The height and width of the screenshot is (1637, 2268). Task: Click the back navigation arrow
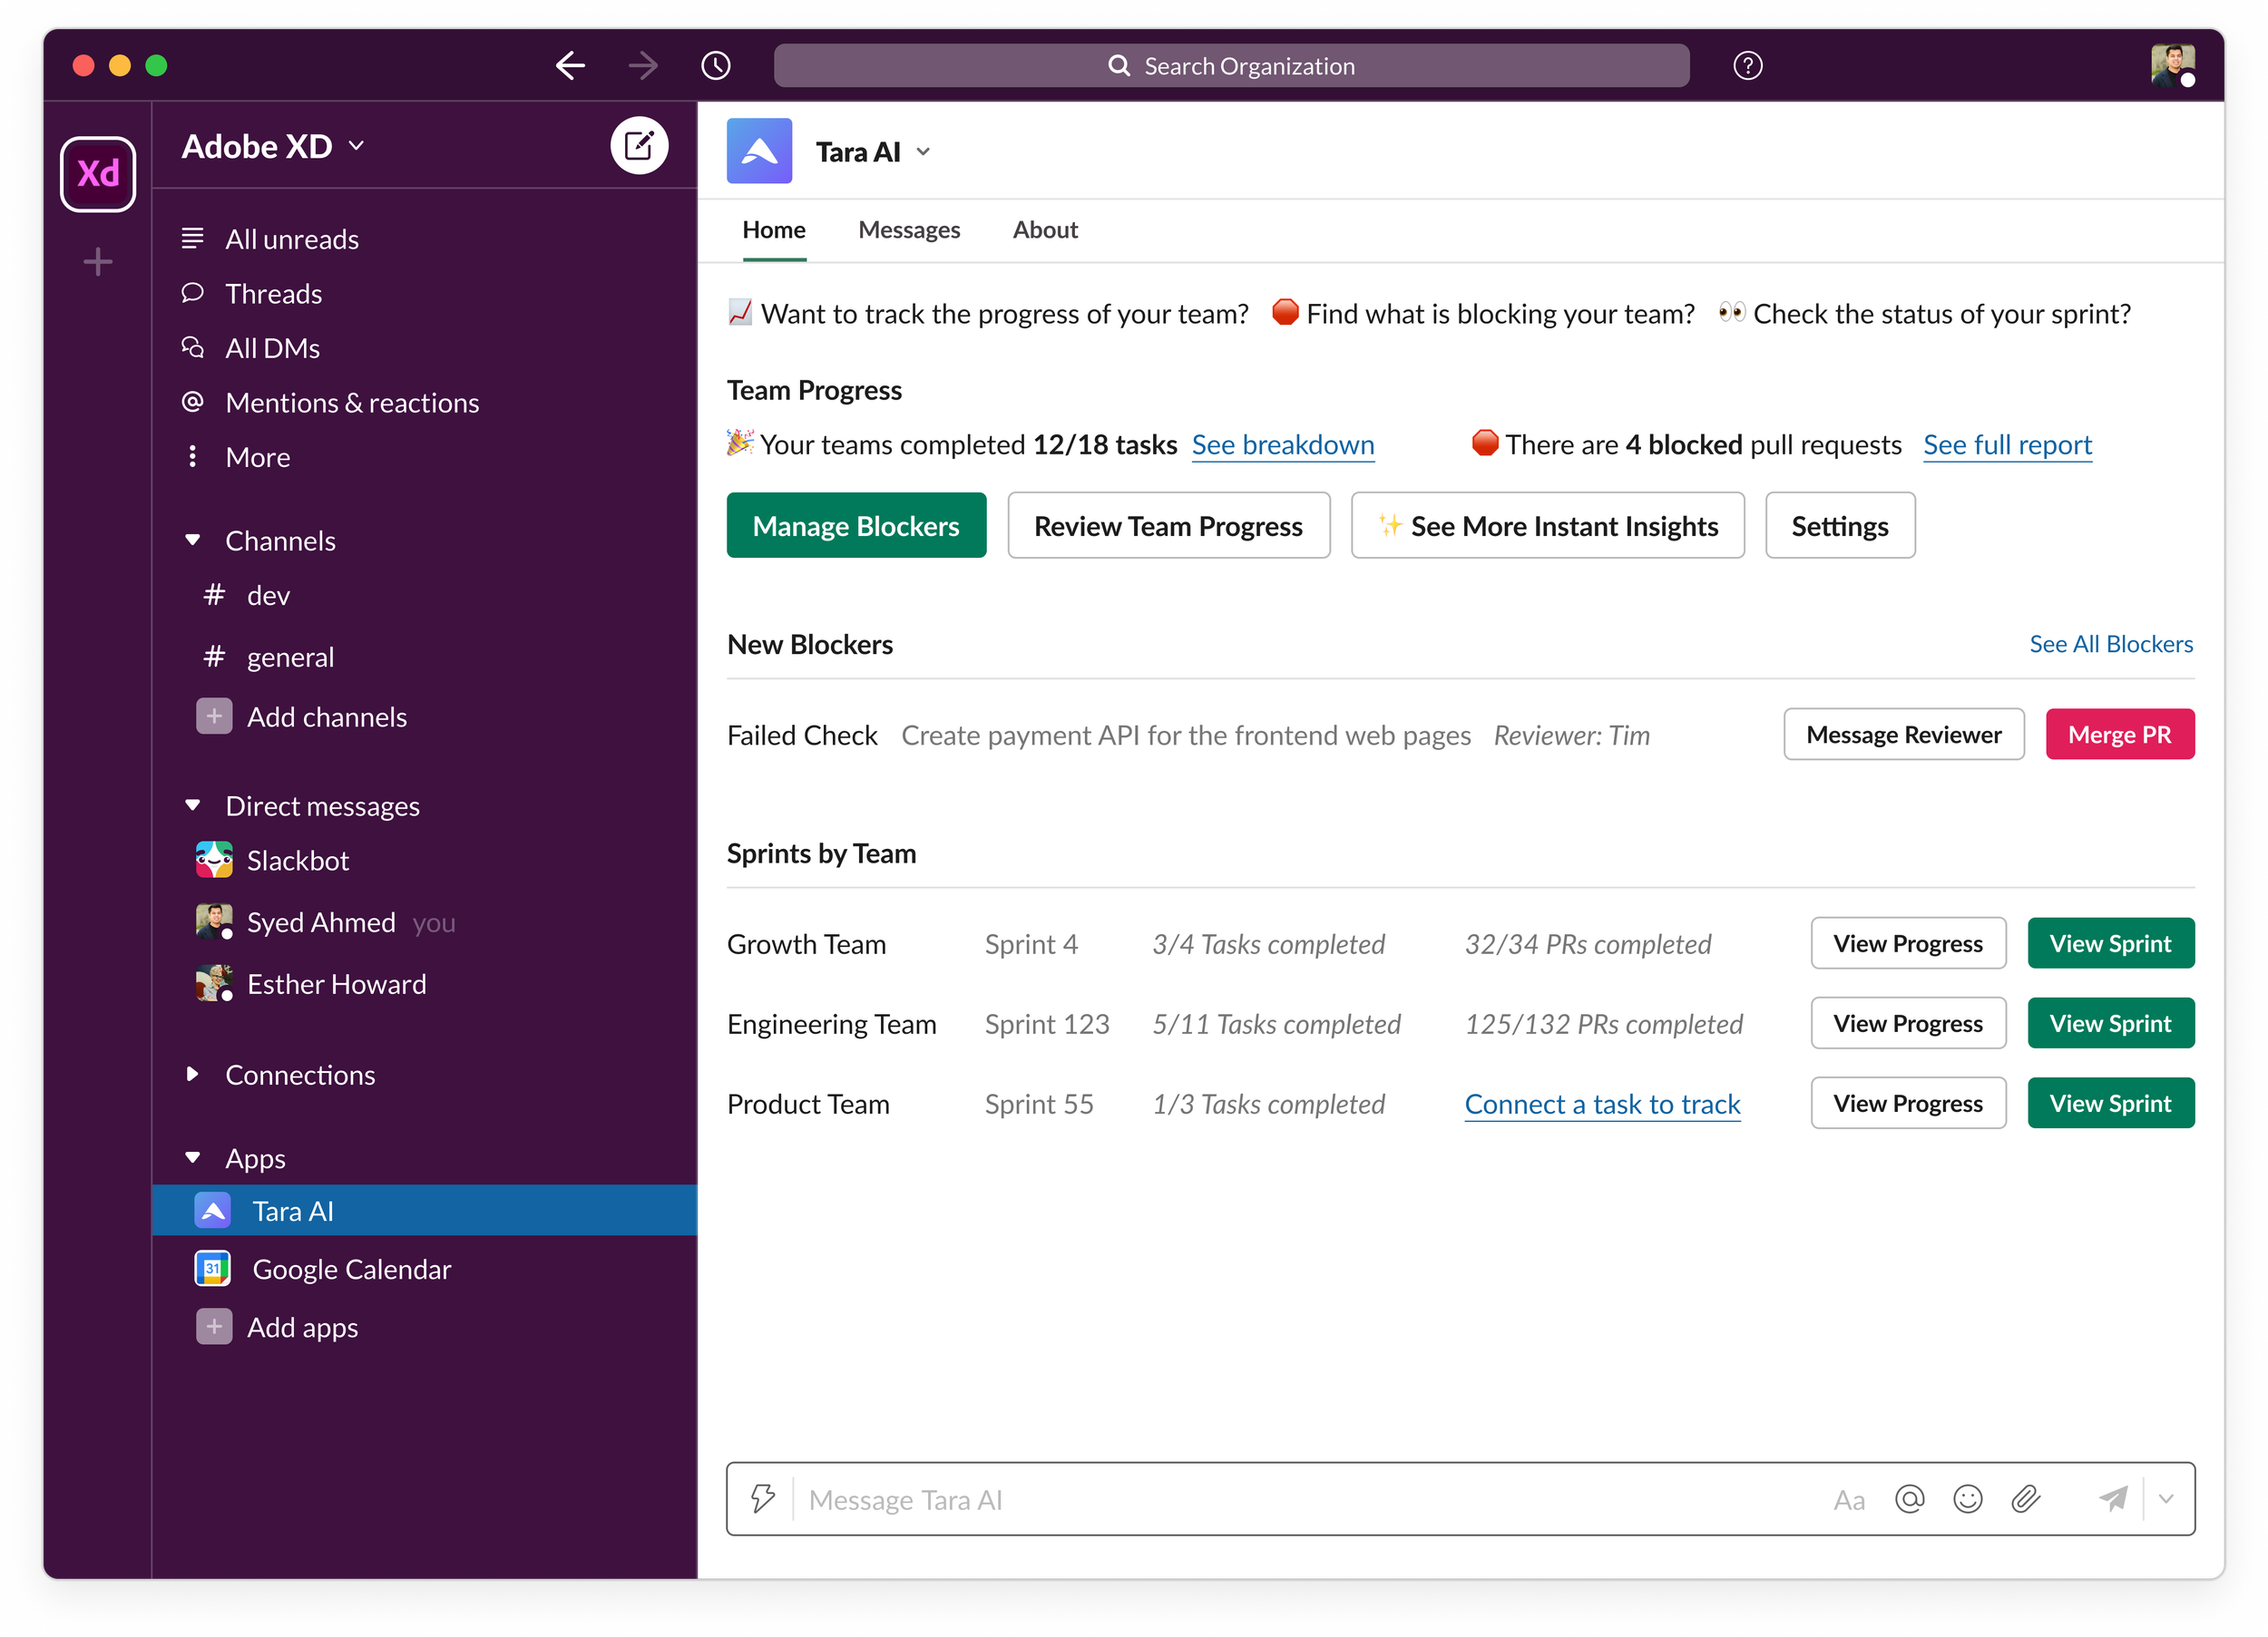click(x=570, y=66)
